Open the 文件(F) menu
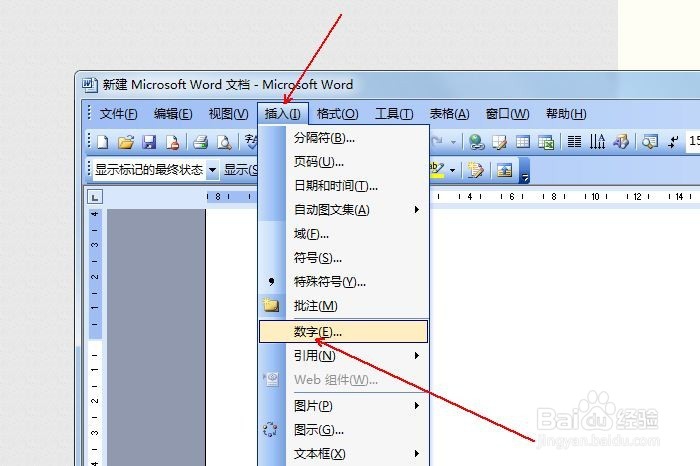Image resolution: width=700 pixels, height=466 pixels. coord(118,114)
